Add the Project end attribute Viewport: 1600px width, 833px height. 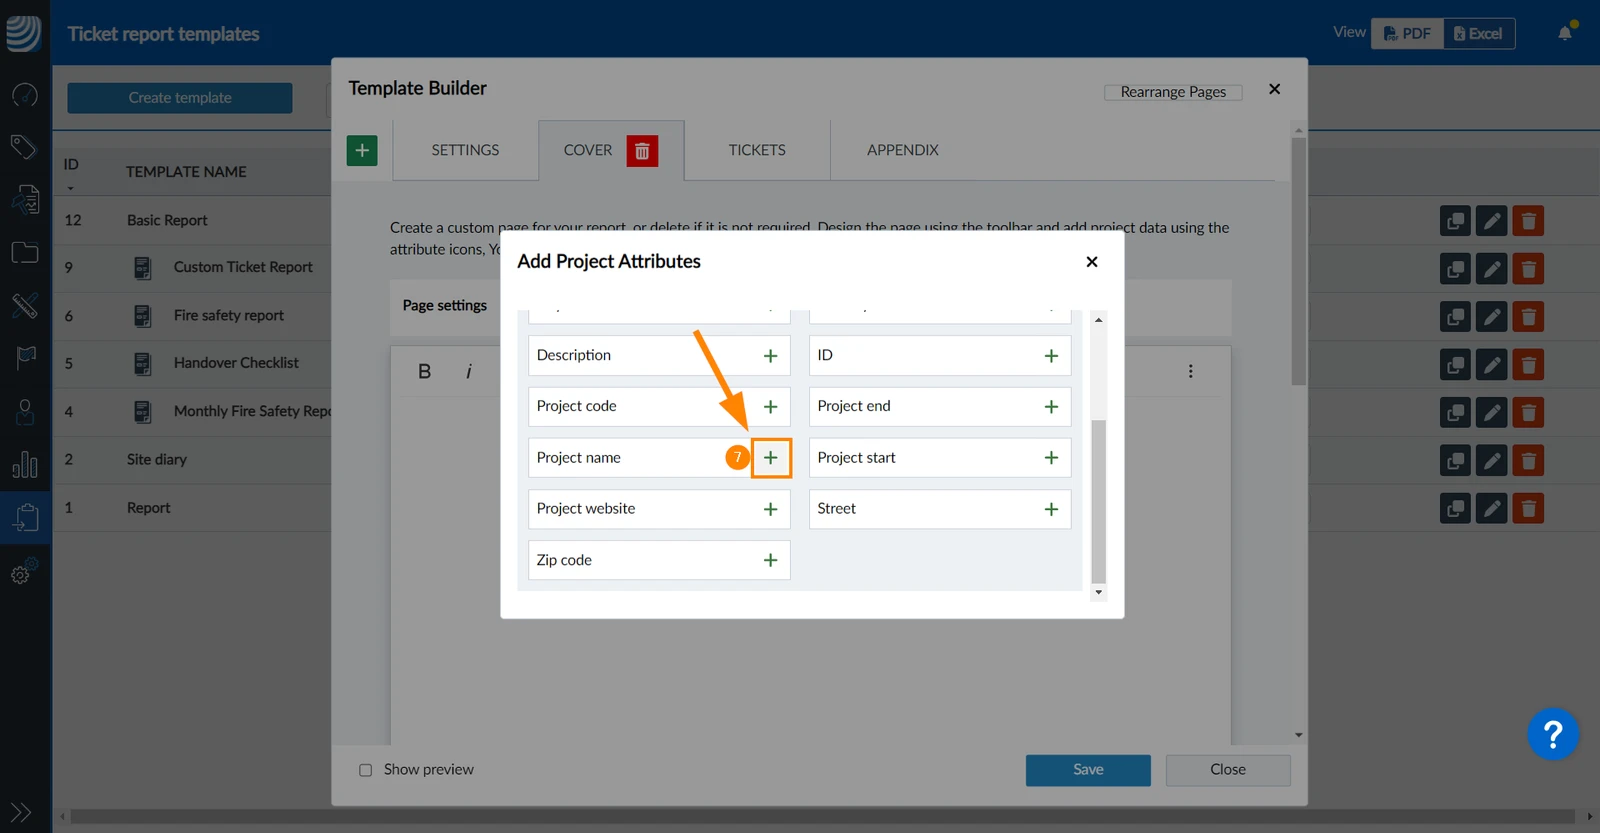[x=1051, y=407]
